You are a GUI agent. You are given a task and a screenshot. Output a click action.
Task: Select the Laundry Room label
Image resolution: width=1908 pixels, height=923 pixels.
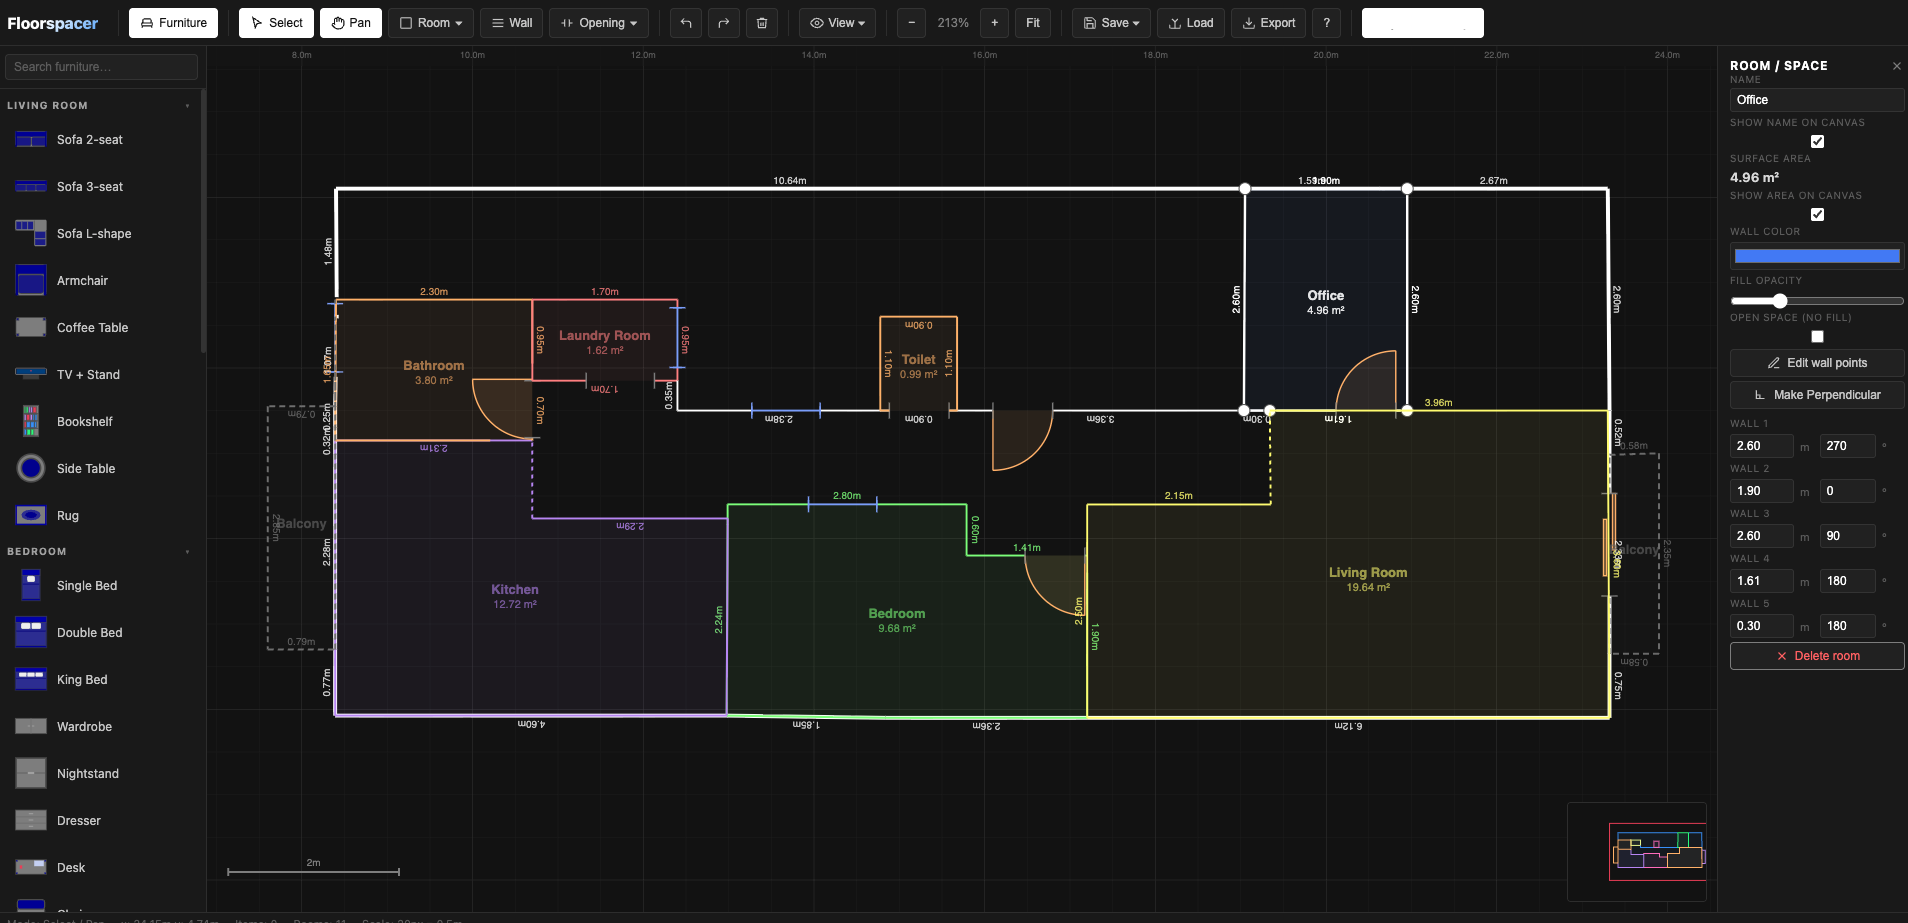pyautogui.click(x=605, y=336)
